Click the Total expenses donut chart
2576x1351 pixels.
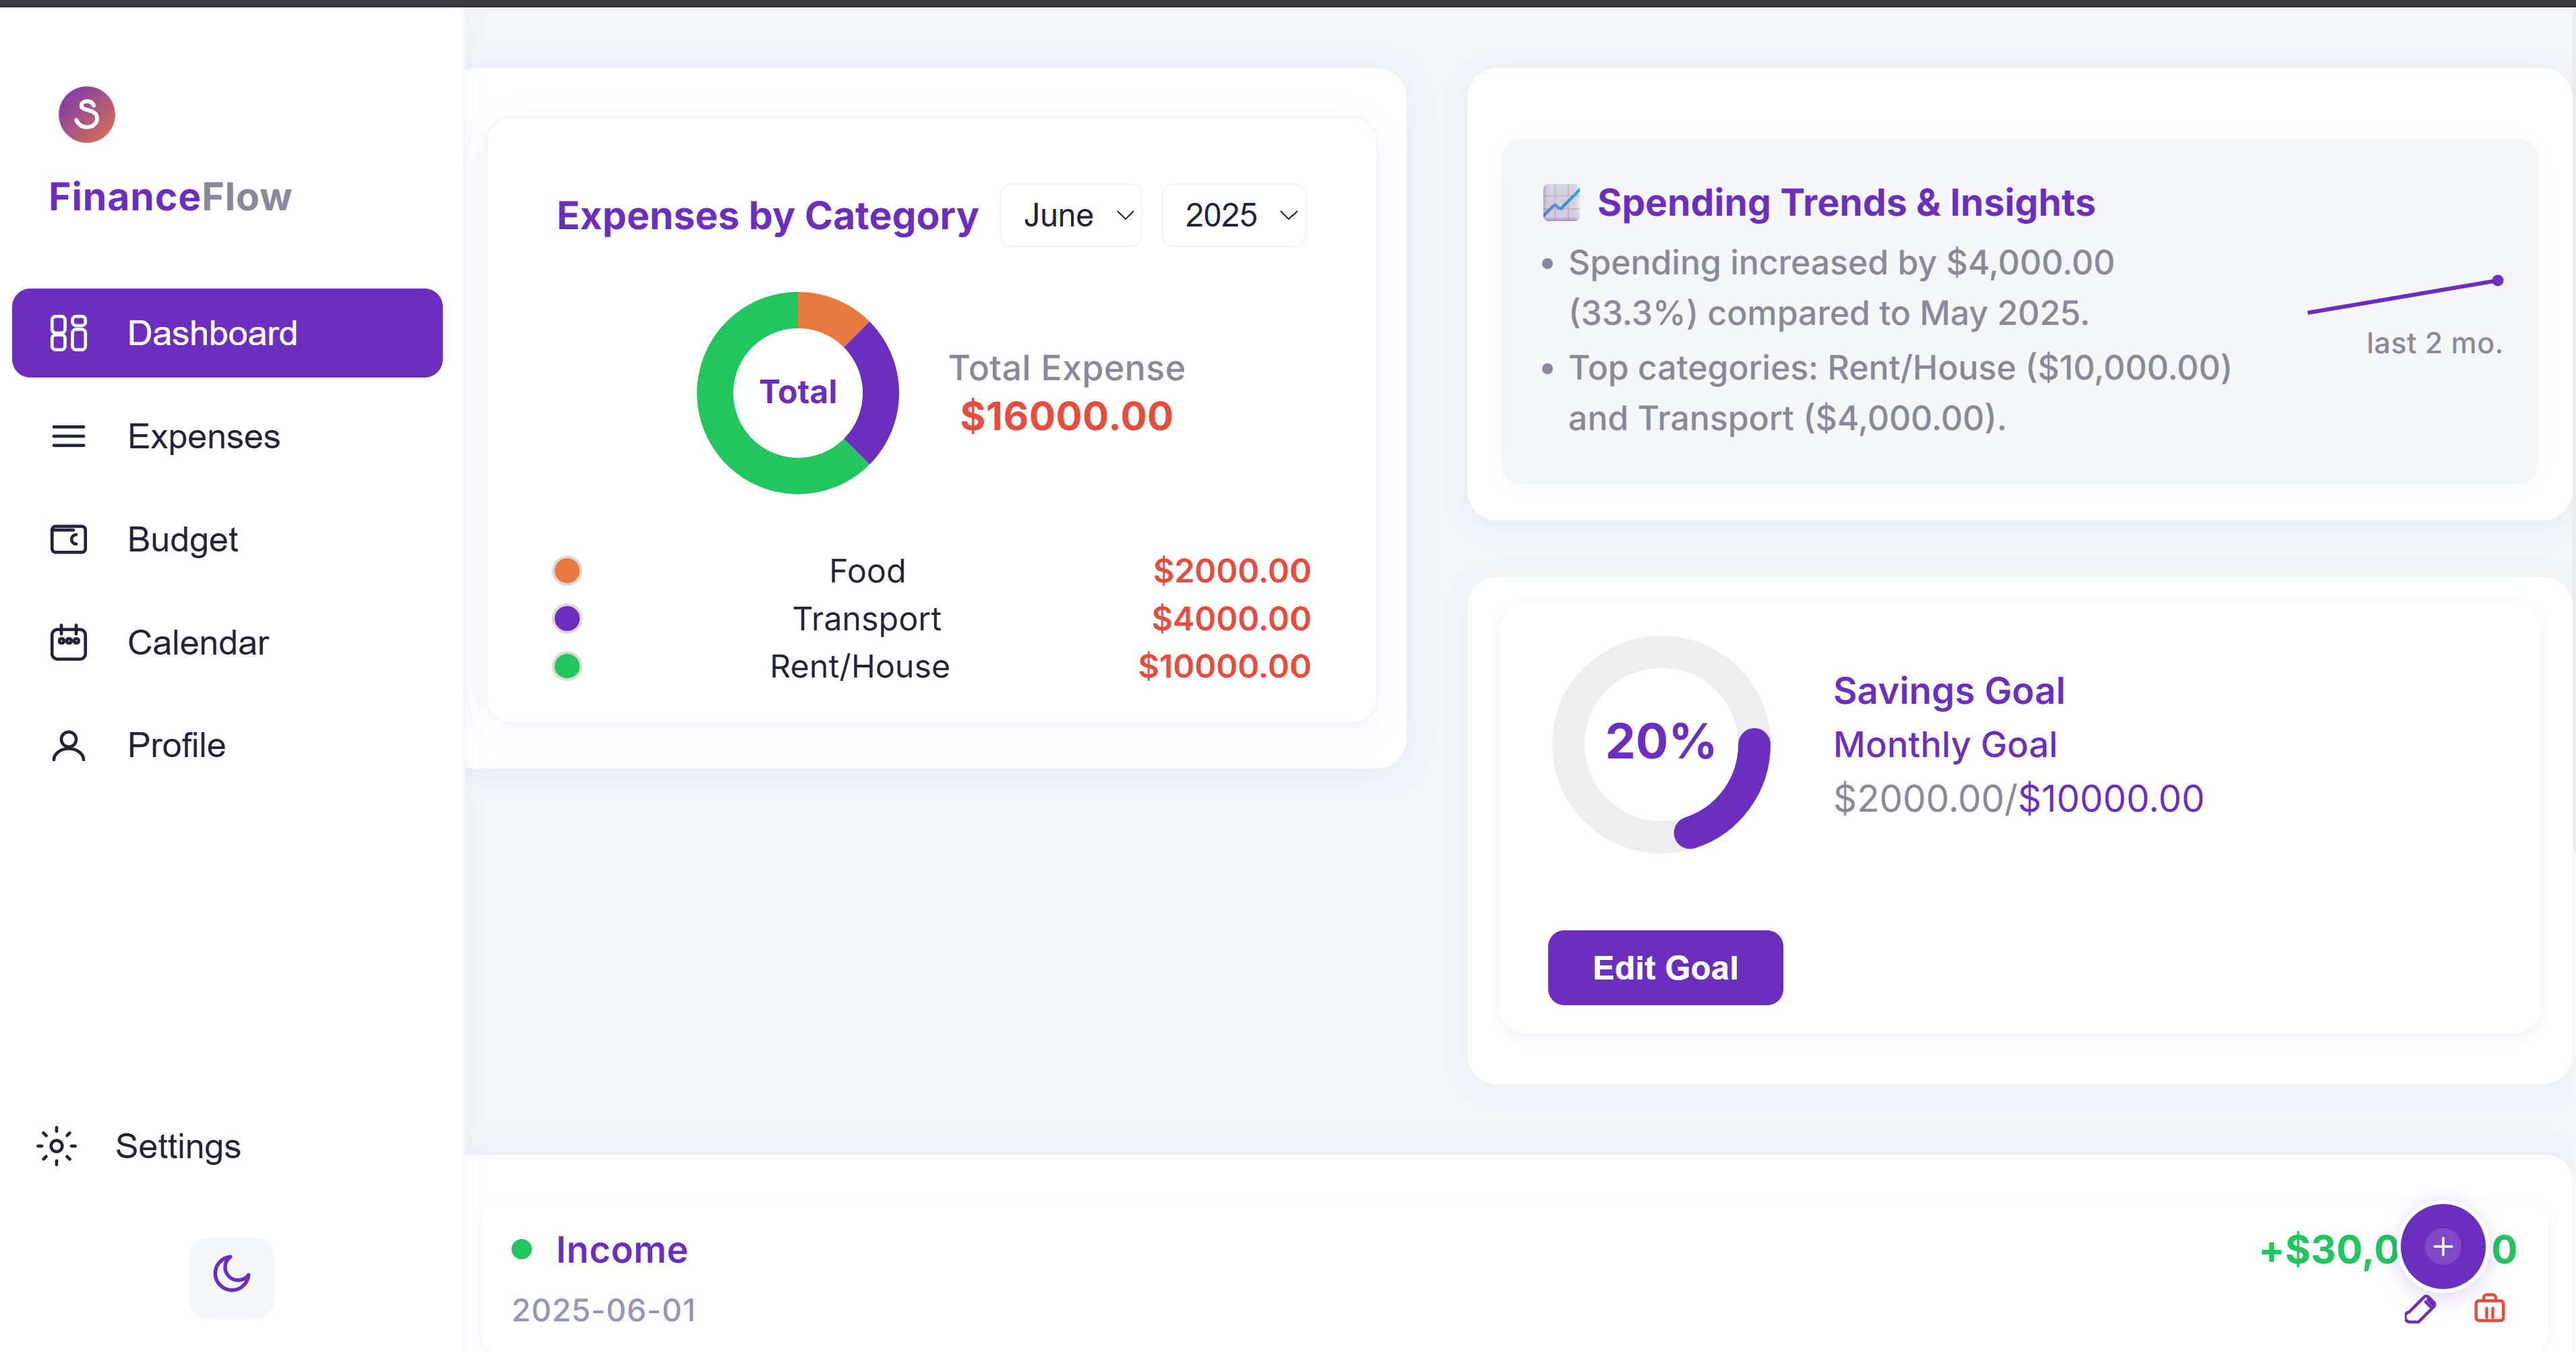(x=797, y=392)
